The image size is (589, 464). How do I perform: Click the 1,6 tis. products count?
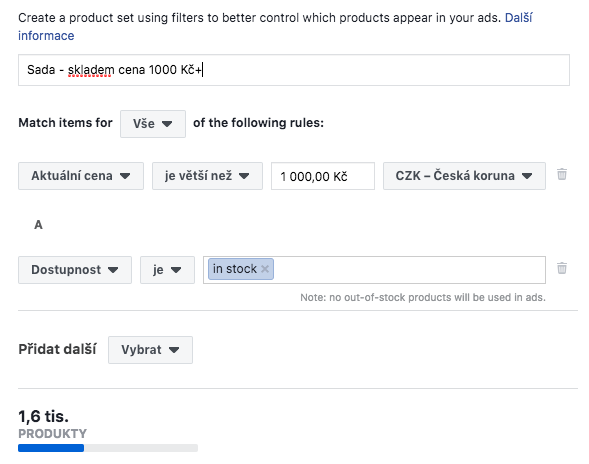[x=44, y=416]
